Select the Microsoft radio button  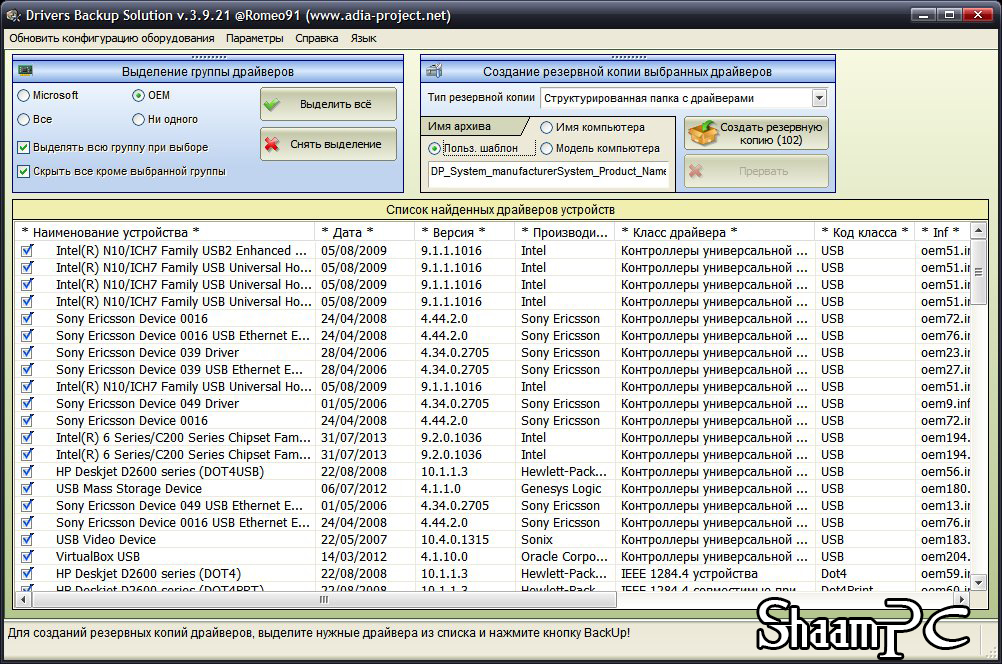[x=24, y=95]
